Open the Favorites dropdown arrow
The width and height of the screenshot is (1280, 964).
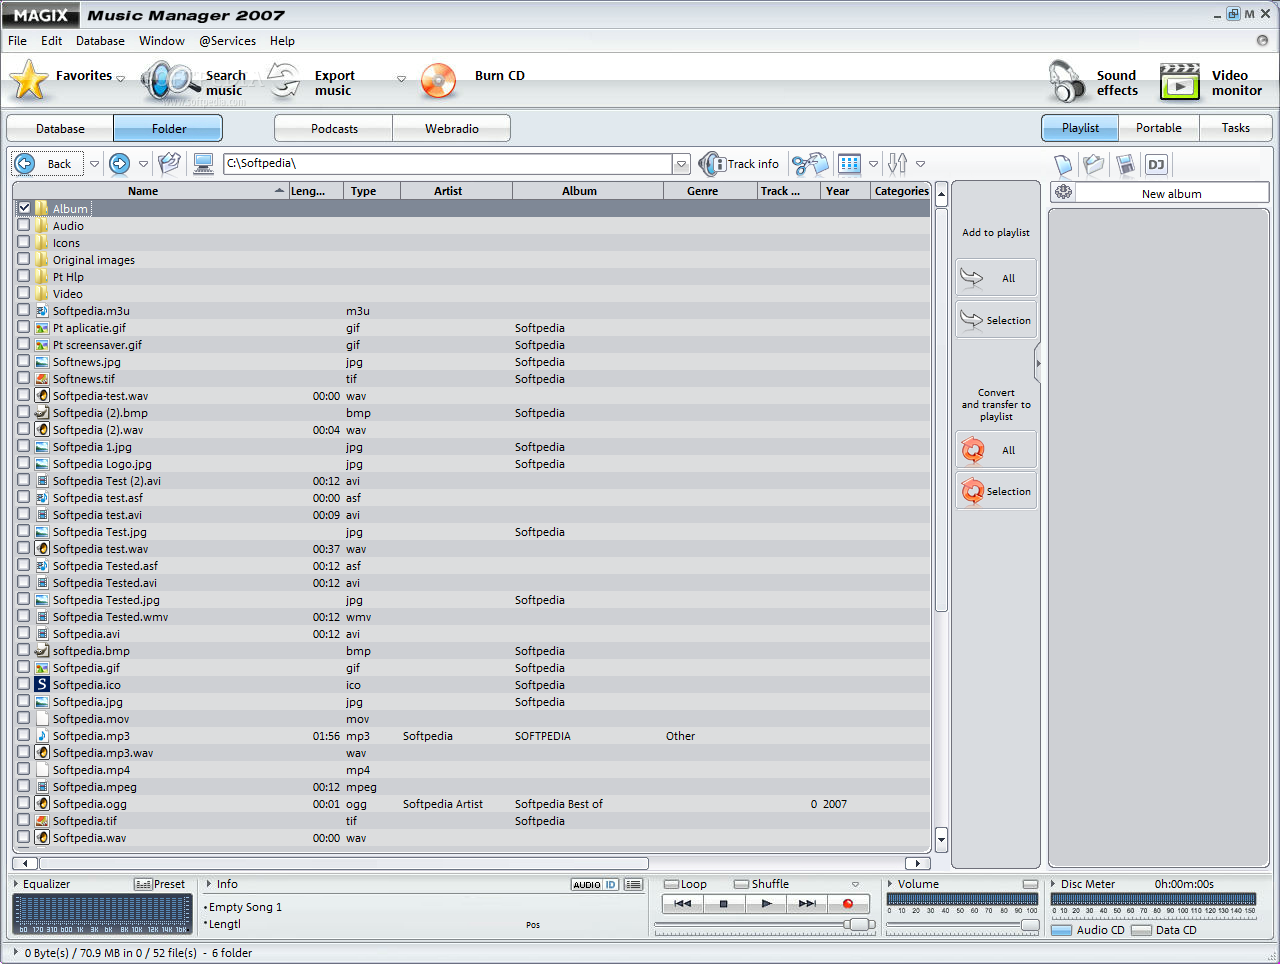(x=120, y=79)
